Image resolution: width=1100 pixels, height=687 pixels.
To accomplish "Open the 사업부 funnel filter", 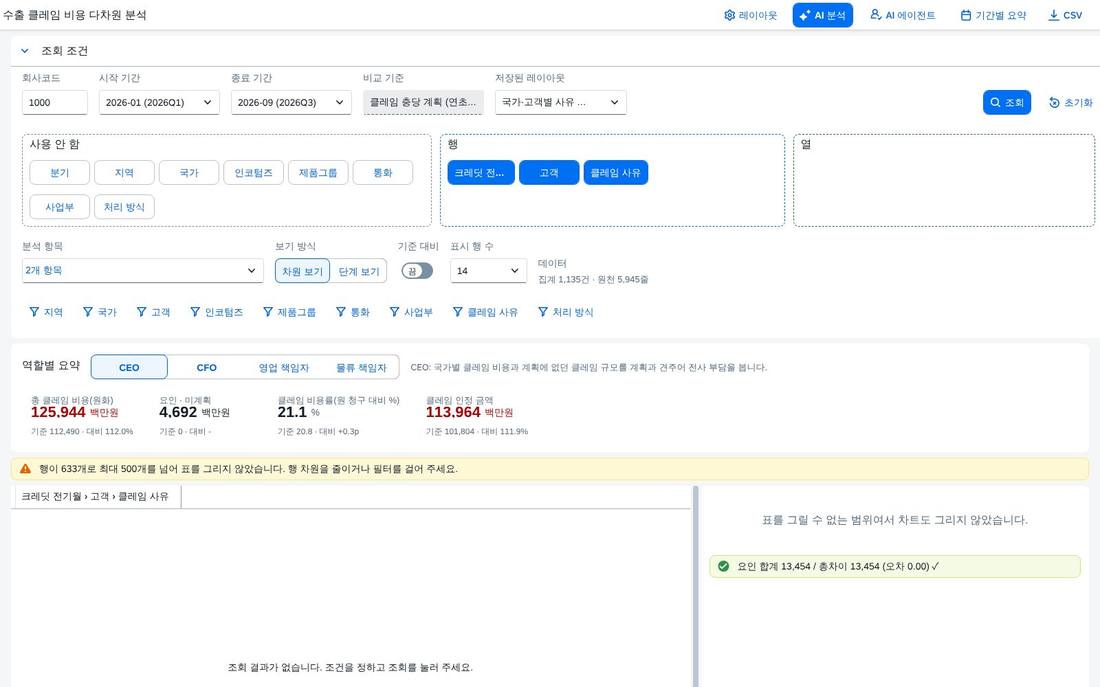I will tap(411, 312).
